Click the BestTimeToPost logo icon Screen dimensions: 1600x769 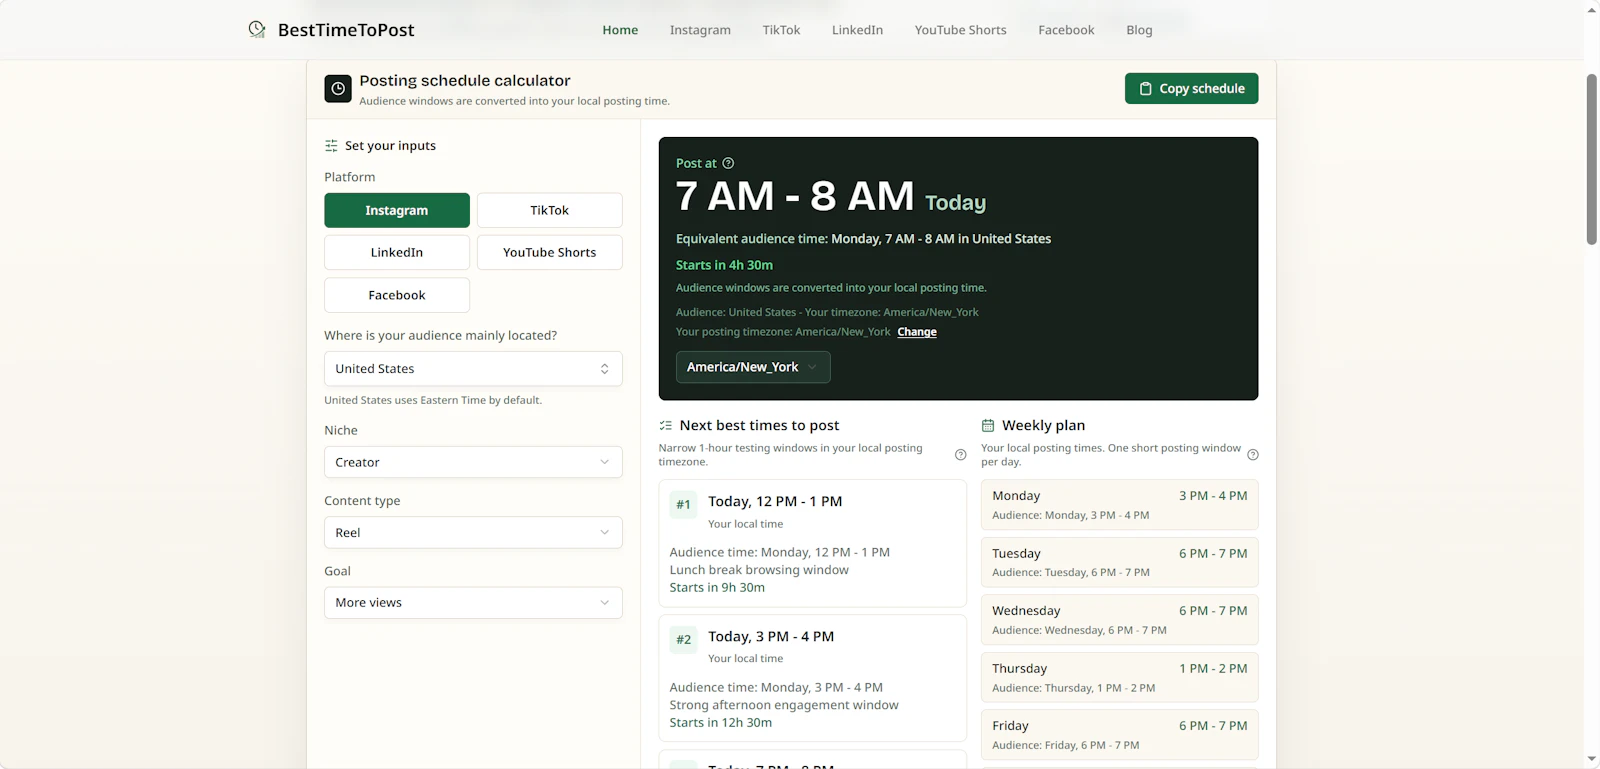257,30
